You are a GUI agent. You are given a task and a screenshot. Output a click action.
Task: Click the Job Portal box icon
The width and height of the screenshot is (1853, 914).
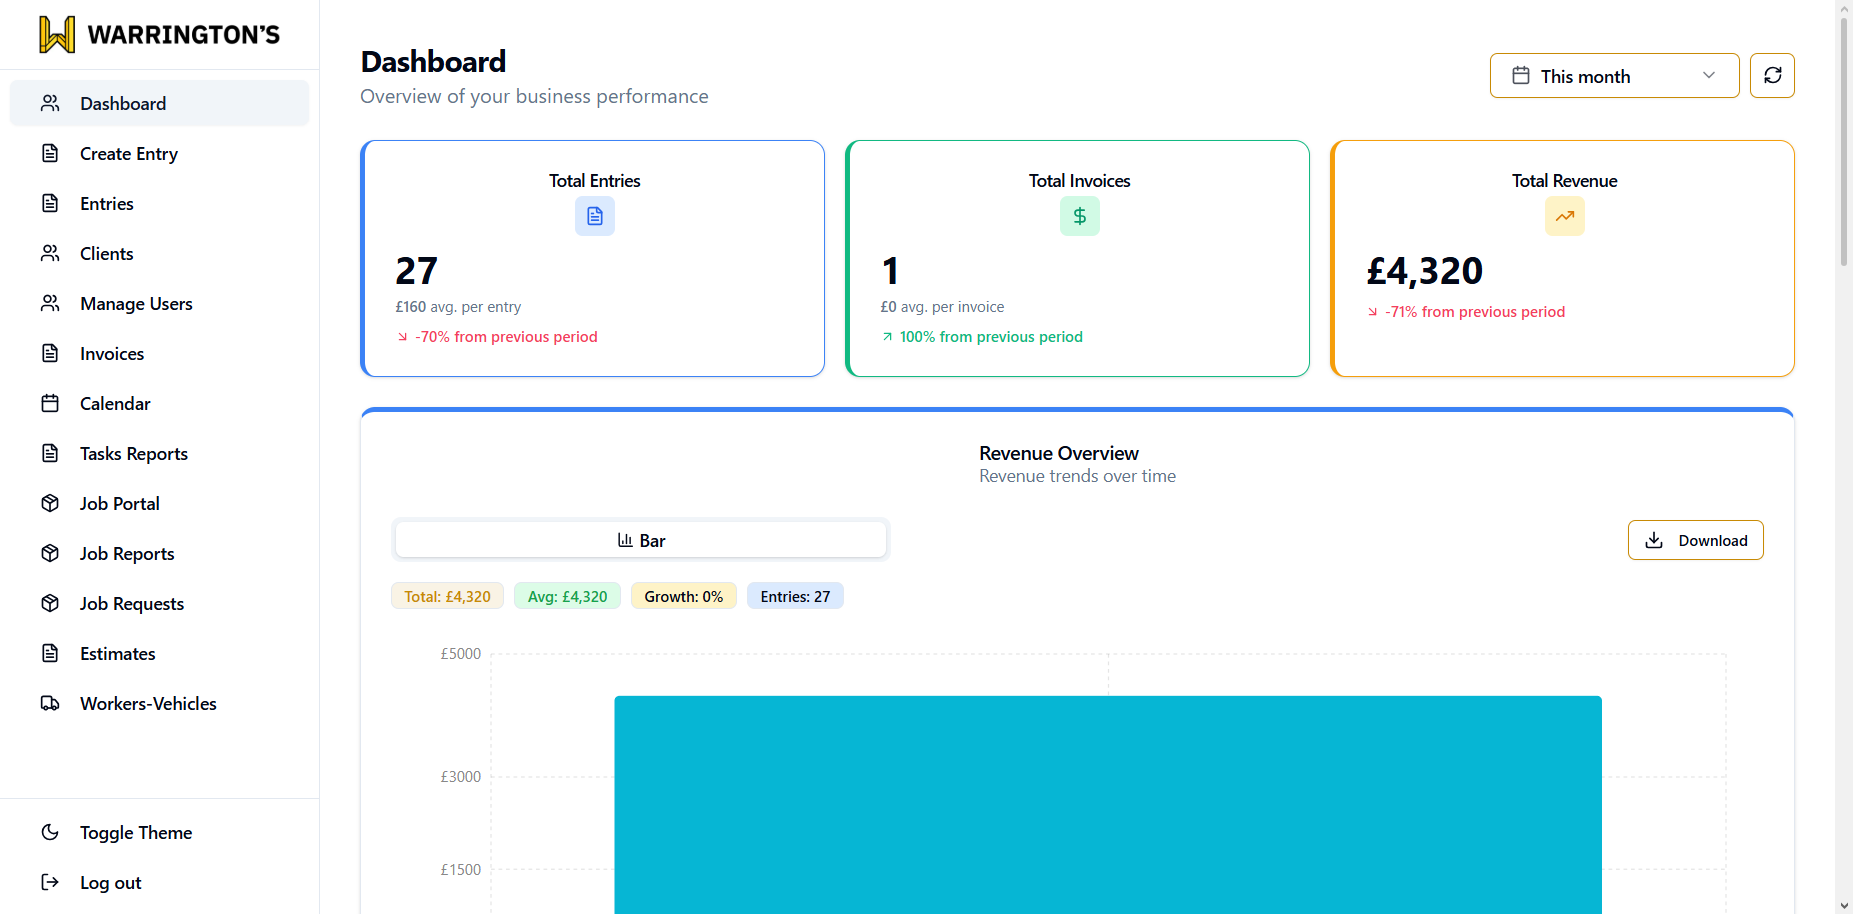[50, 503]
